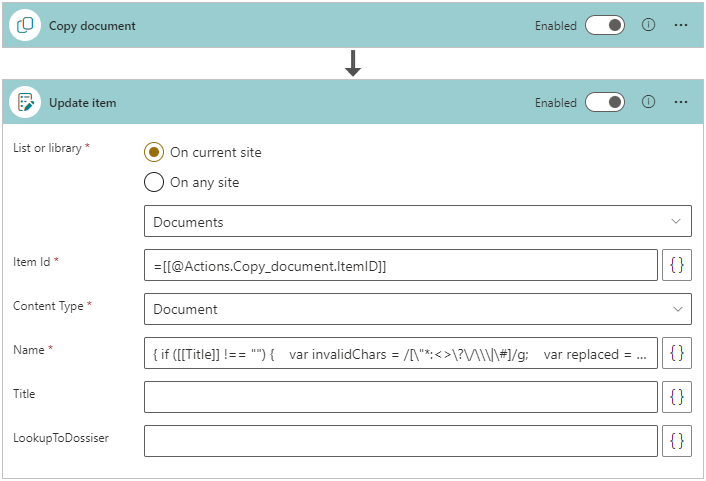
Task: Click the Copy document action icon
Action: click(25, 26)
